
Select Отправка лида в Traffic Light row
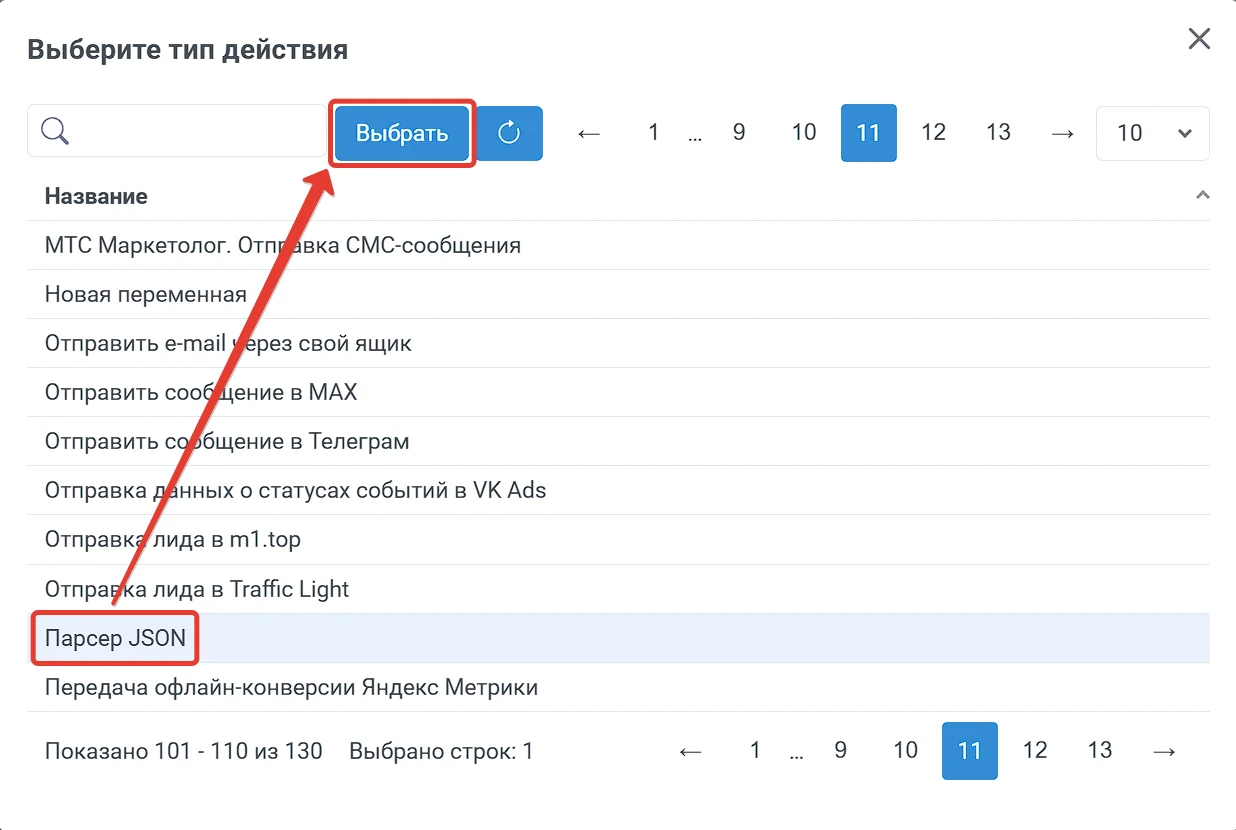[x=618, y=588]
